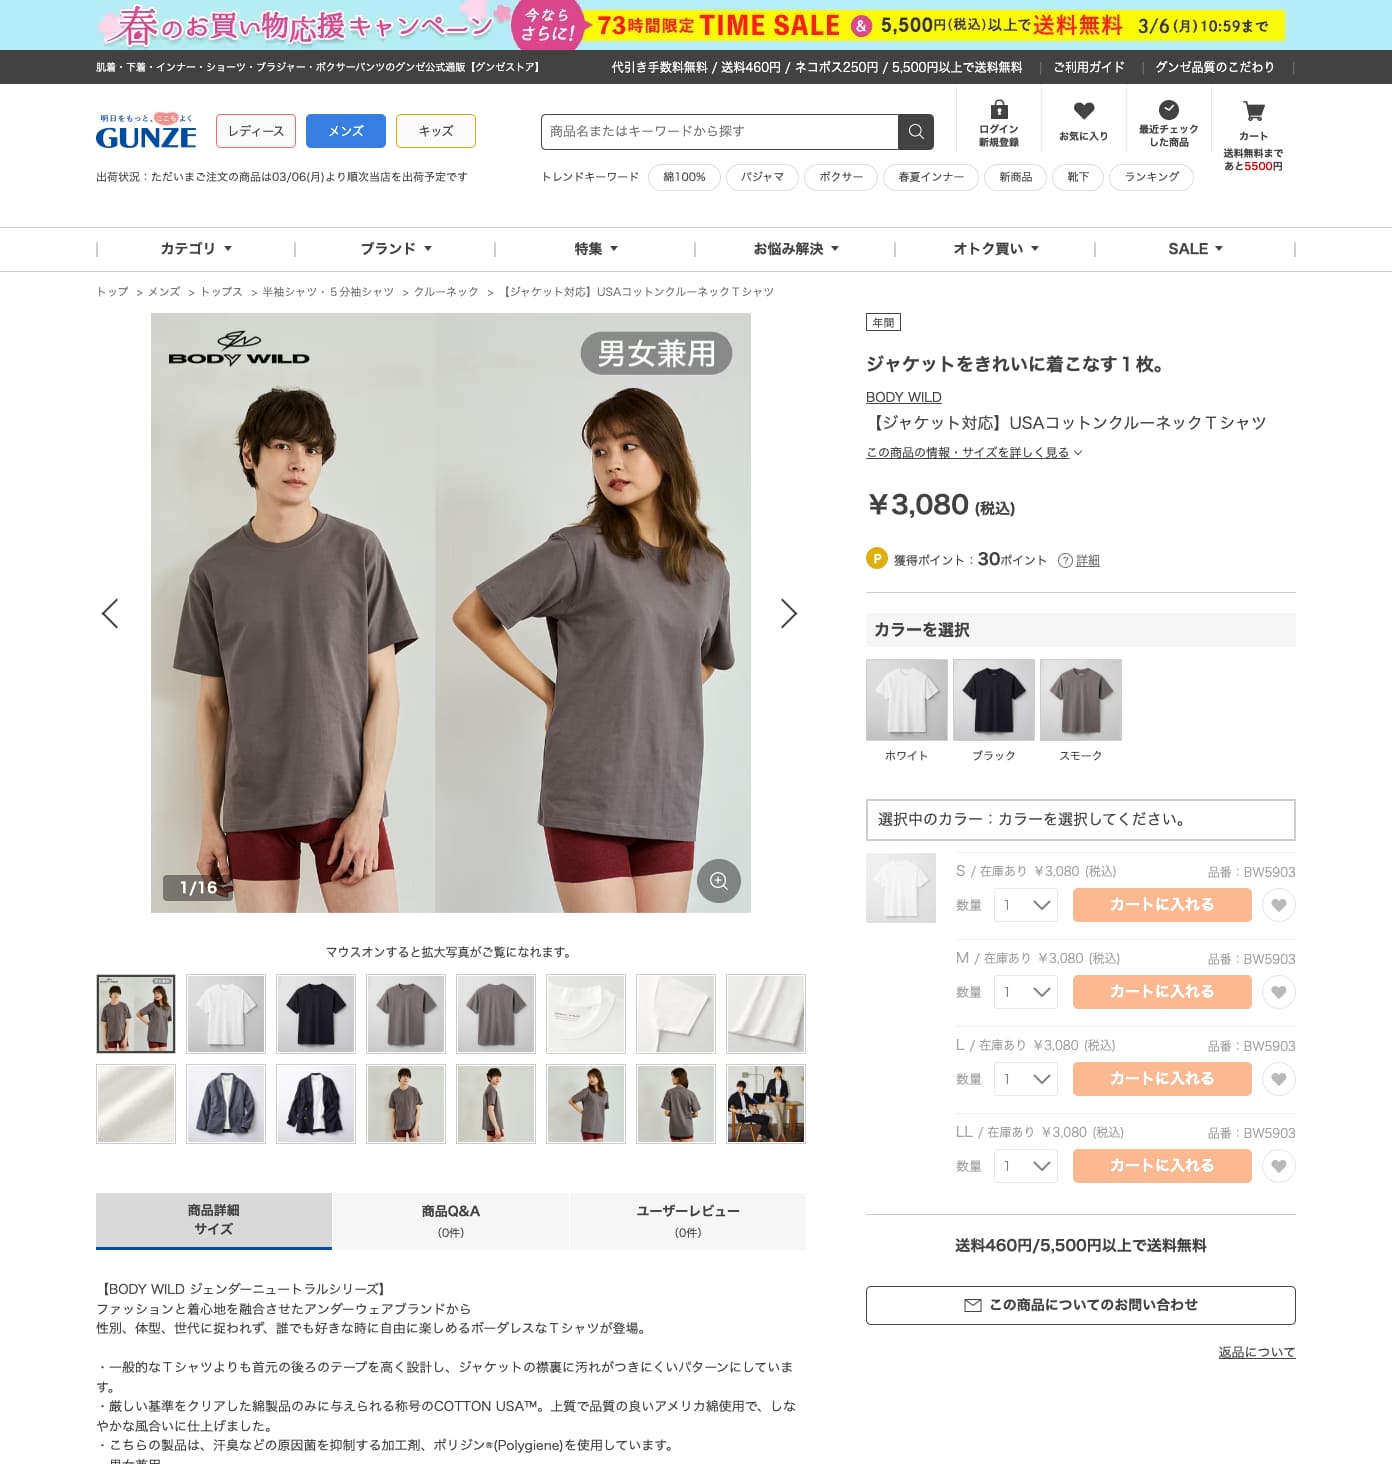Image resolution: width=1392 pixels, height=1464 pixels.
Task: Open 返品について link
Action: (x=1257, y=1353)
